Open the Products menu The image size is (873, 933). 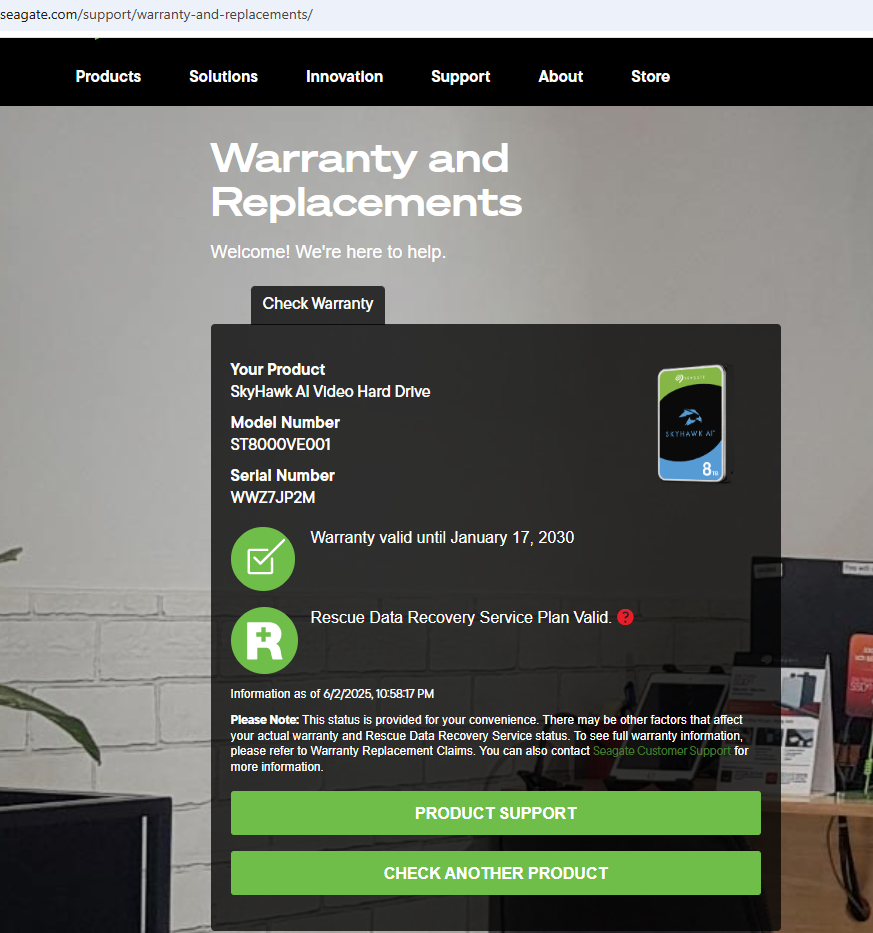pos(108,76)
